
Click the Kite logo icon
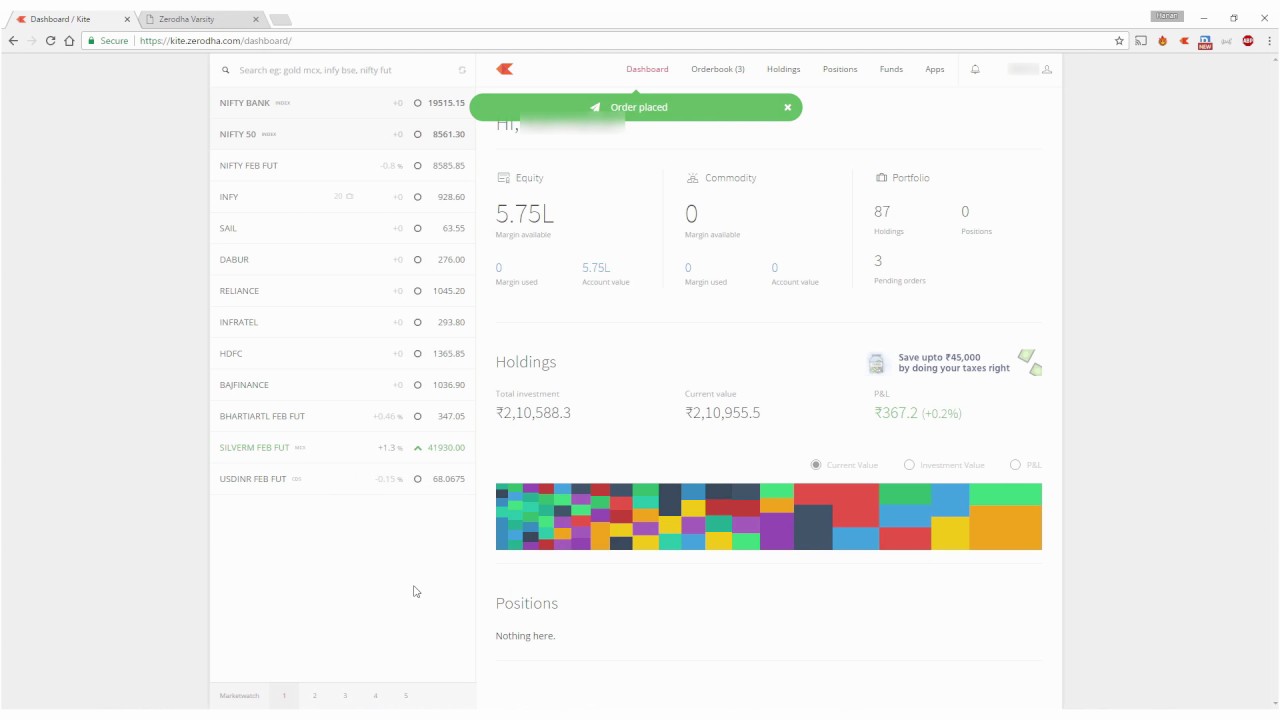505,69
